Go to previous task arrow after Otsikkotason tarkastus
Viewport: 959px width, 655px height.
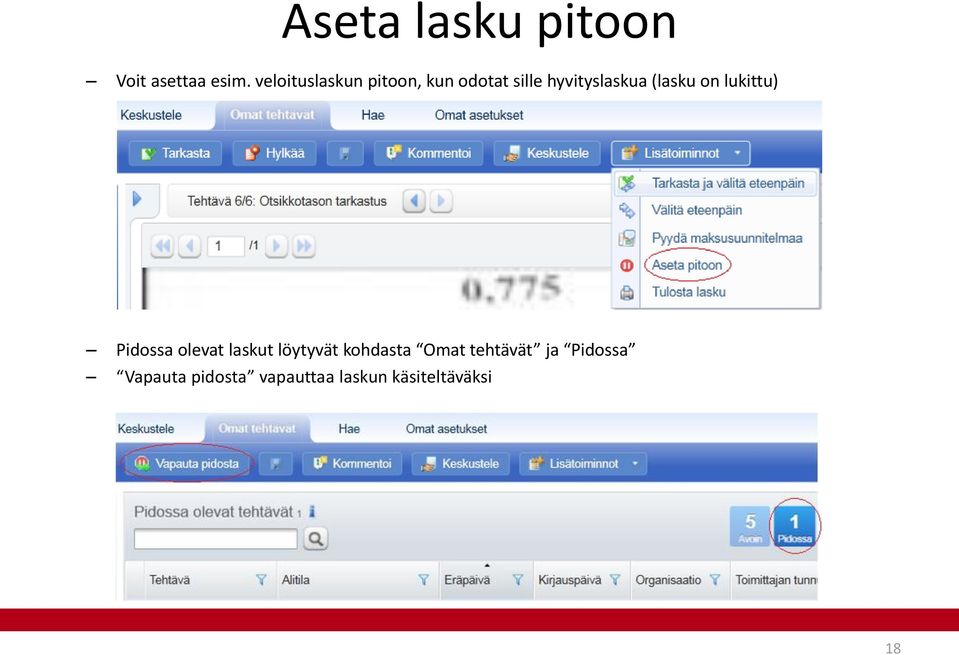click(x=414, y=201)
